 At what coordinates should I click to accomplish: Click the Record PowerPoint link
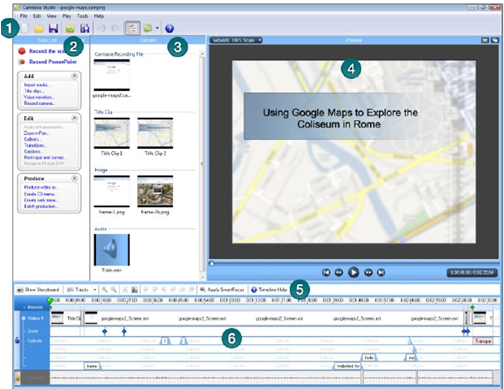coord(53,62)
